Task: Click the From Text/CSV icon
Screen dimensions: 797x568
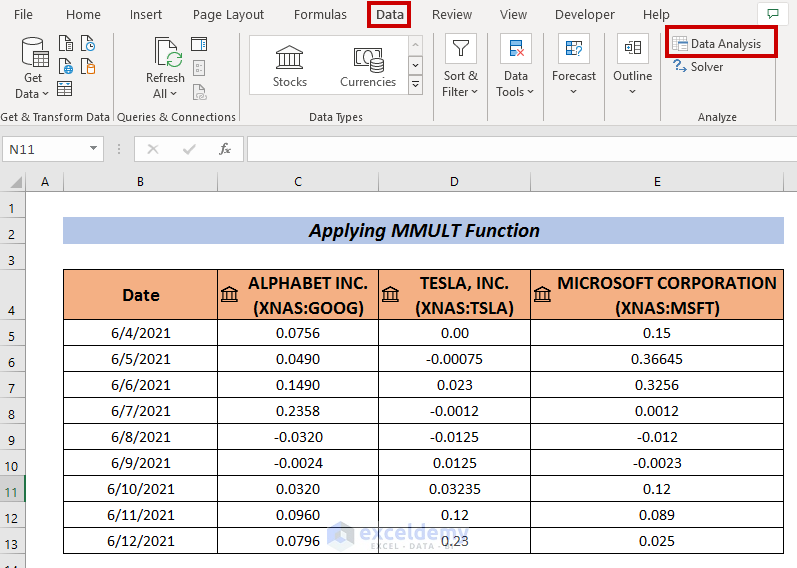Action: tap(66, 44)
